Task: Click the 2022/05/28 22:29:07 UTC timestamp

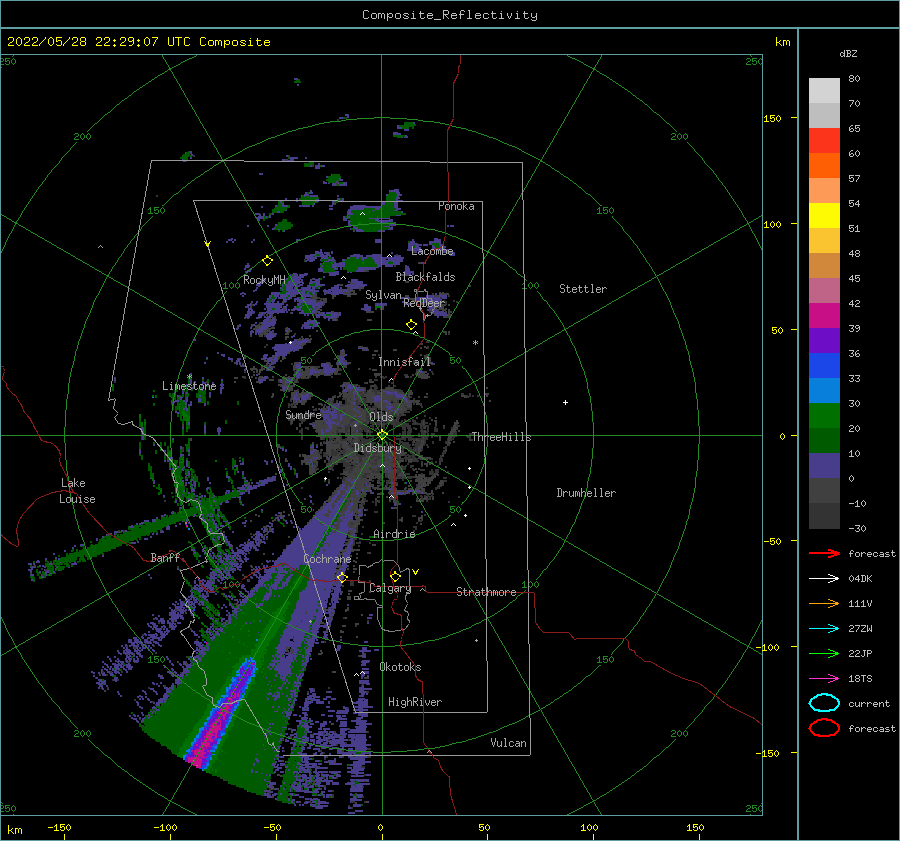Action: [138, 42]
